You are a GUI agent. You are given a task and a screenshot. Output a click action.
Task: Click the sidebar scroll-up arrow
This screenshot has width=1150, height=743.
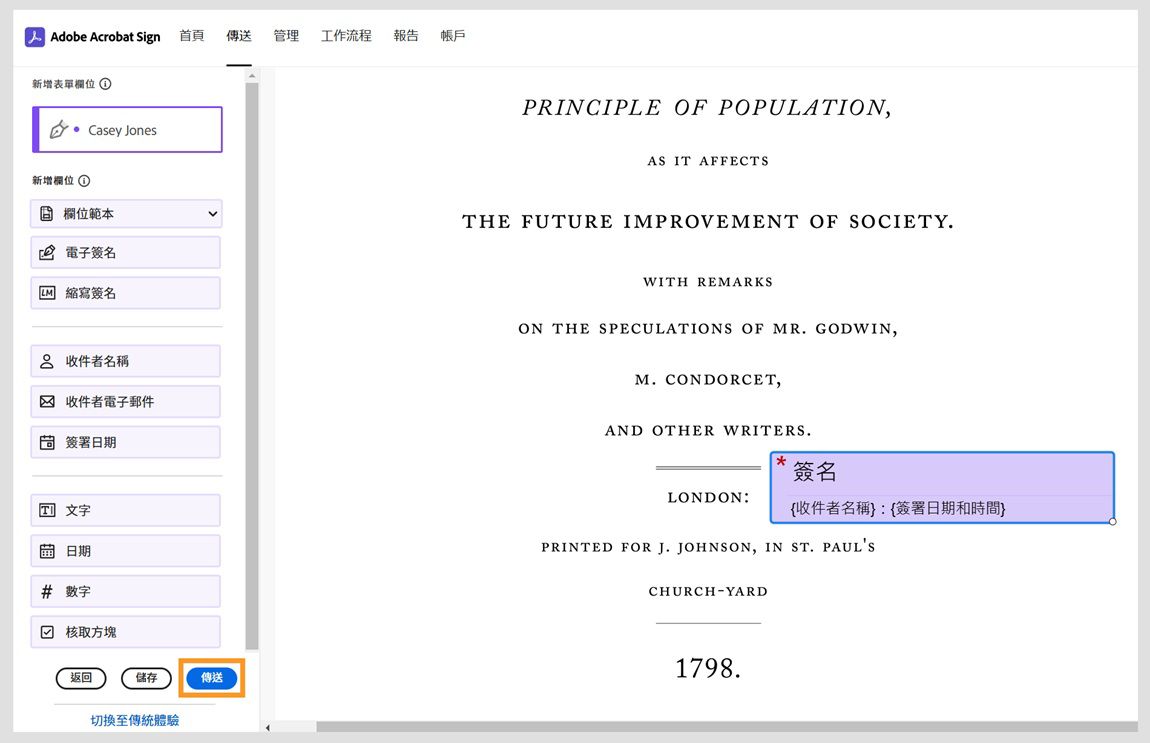pyautogui.click(x=252, y=76)
